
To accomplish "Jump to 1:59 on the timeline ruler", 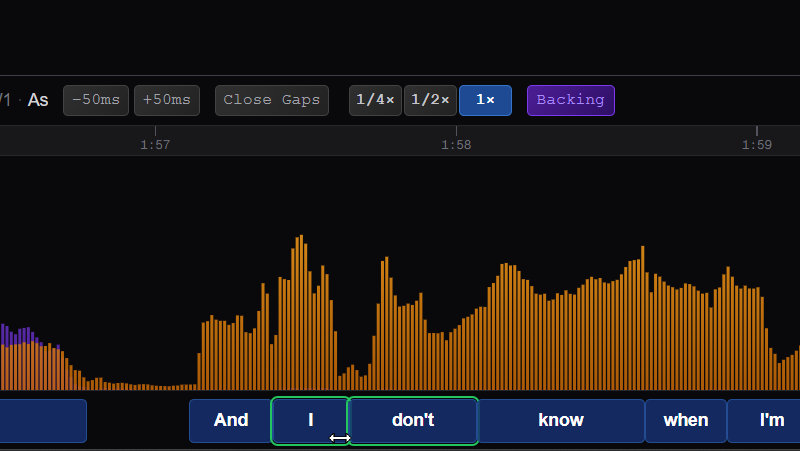I will (757, 145).
